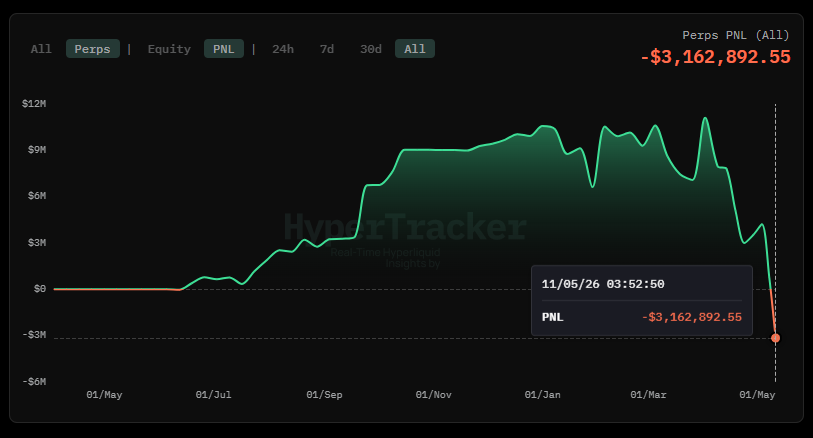Switch chart to Equity view
This screenshot has width=813, height=438.
(169, 49)
